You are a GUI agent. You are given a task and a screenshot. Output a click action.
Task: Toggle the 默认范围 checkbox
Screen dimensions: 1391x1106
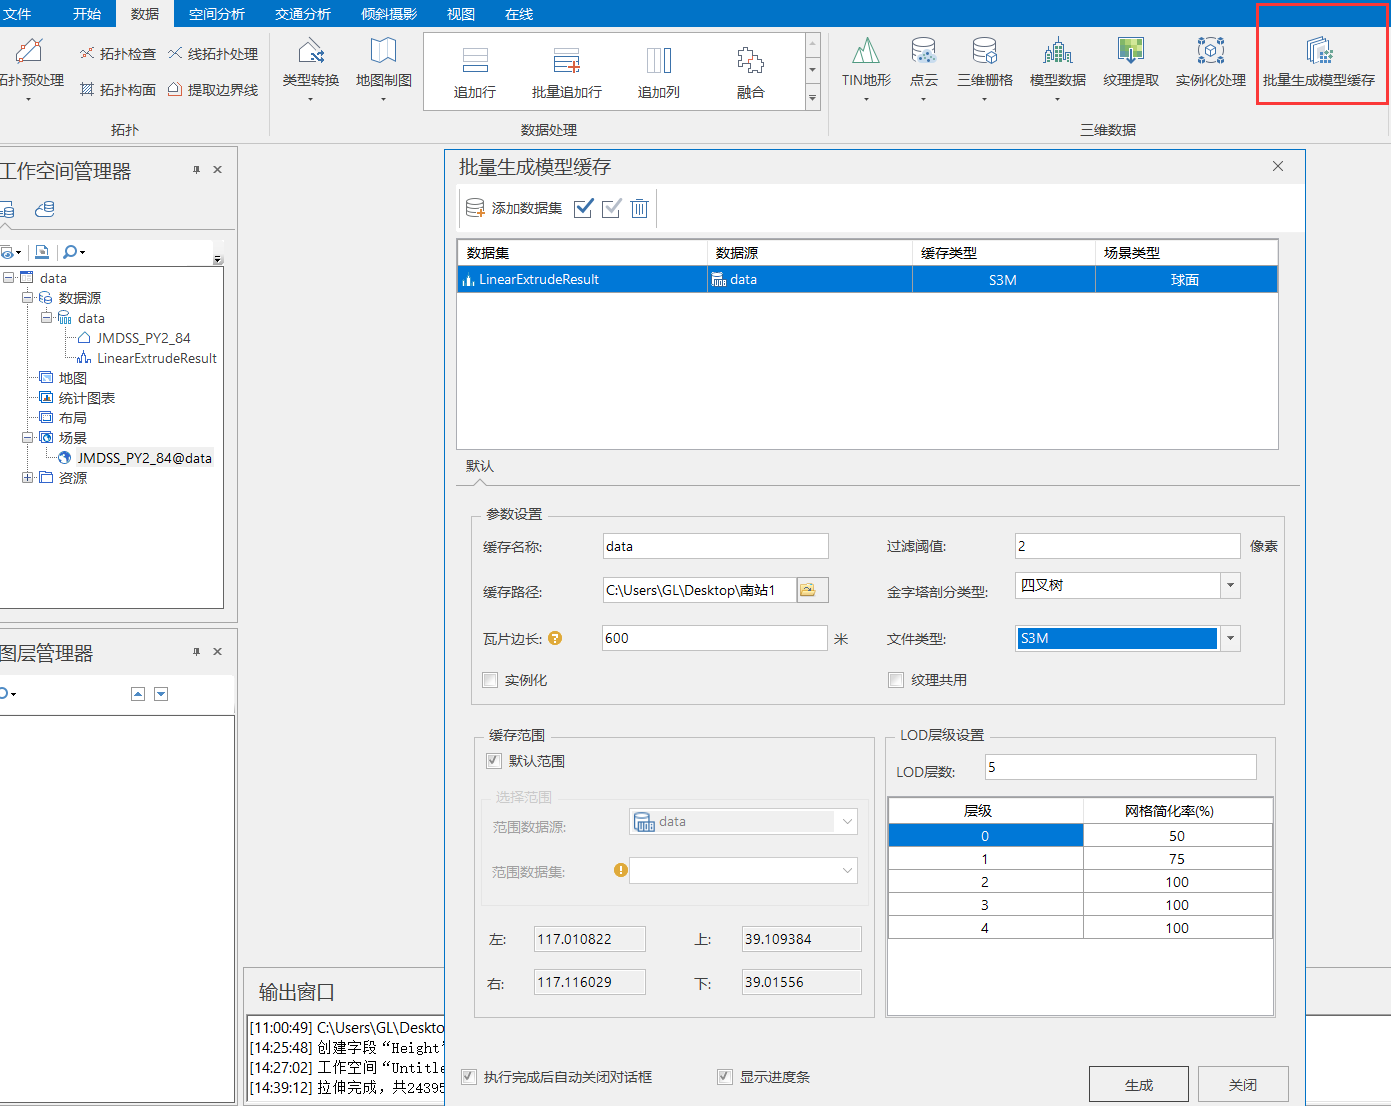[x=494, y=761]
